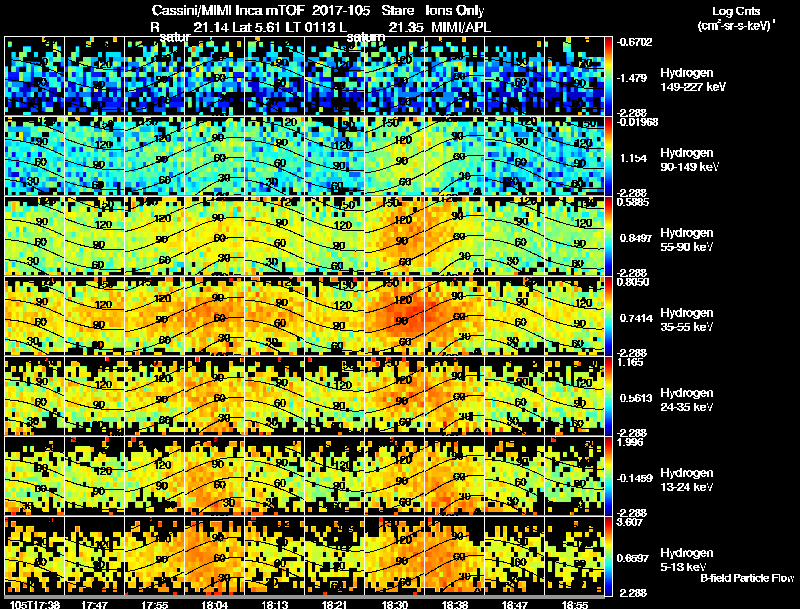The height and width of the screenshot is (609, 800).
Task: Click the 'Ions Only' text in the title
Action: coord(455,10)
